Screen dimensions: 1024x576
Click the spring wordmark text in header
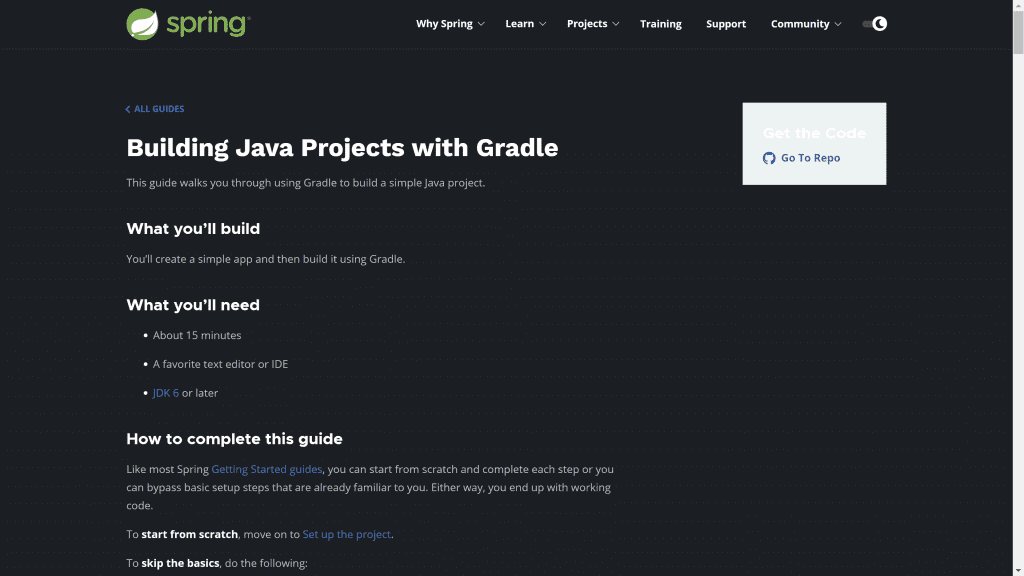click(207, 24)
